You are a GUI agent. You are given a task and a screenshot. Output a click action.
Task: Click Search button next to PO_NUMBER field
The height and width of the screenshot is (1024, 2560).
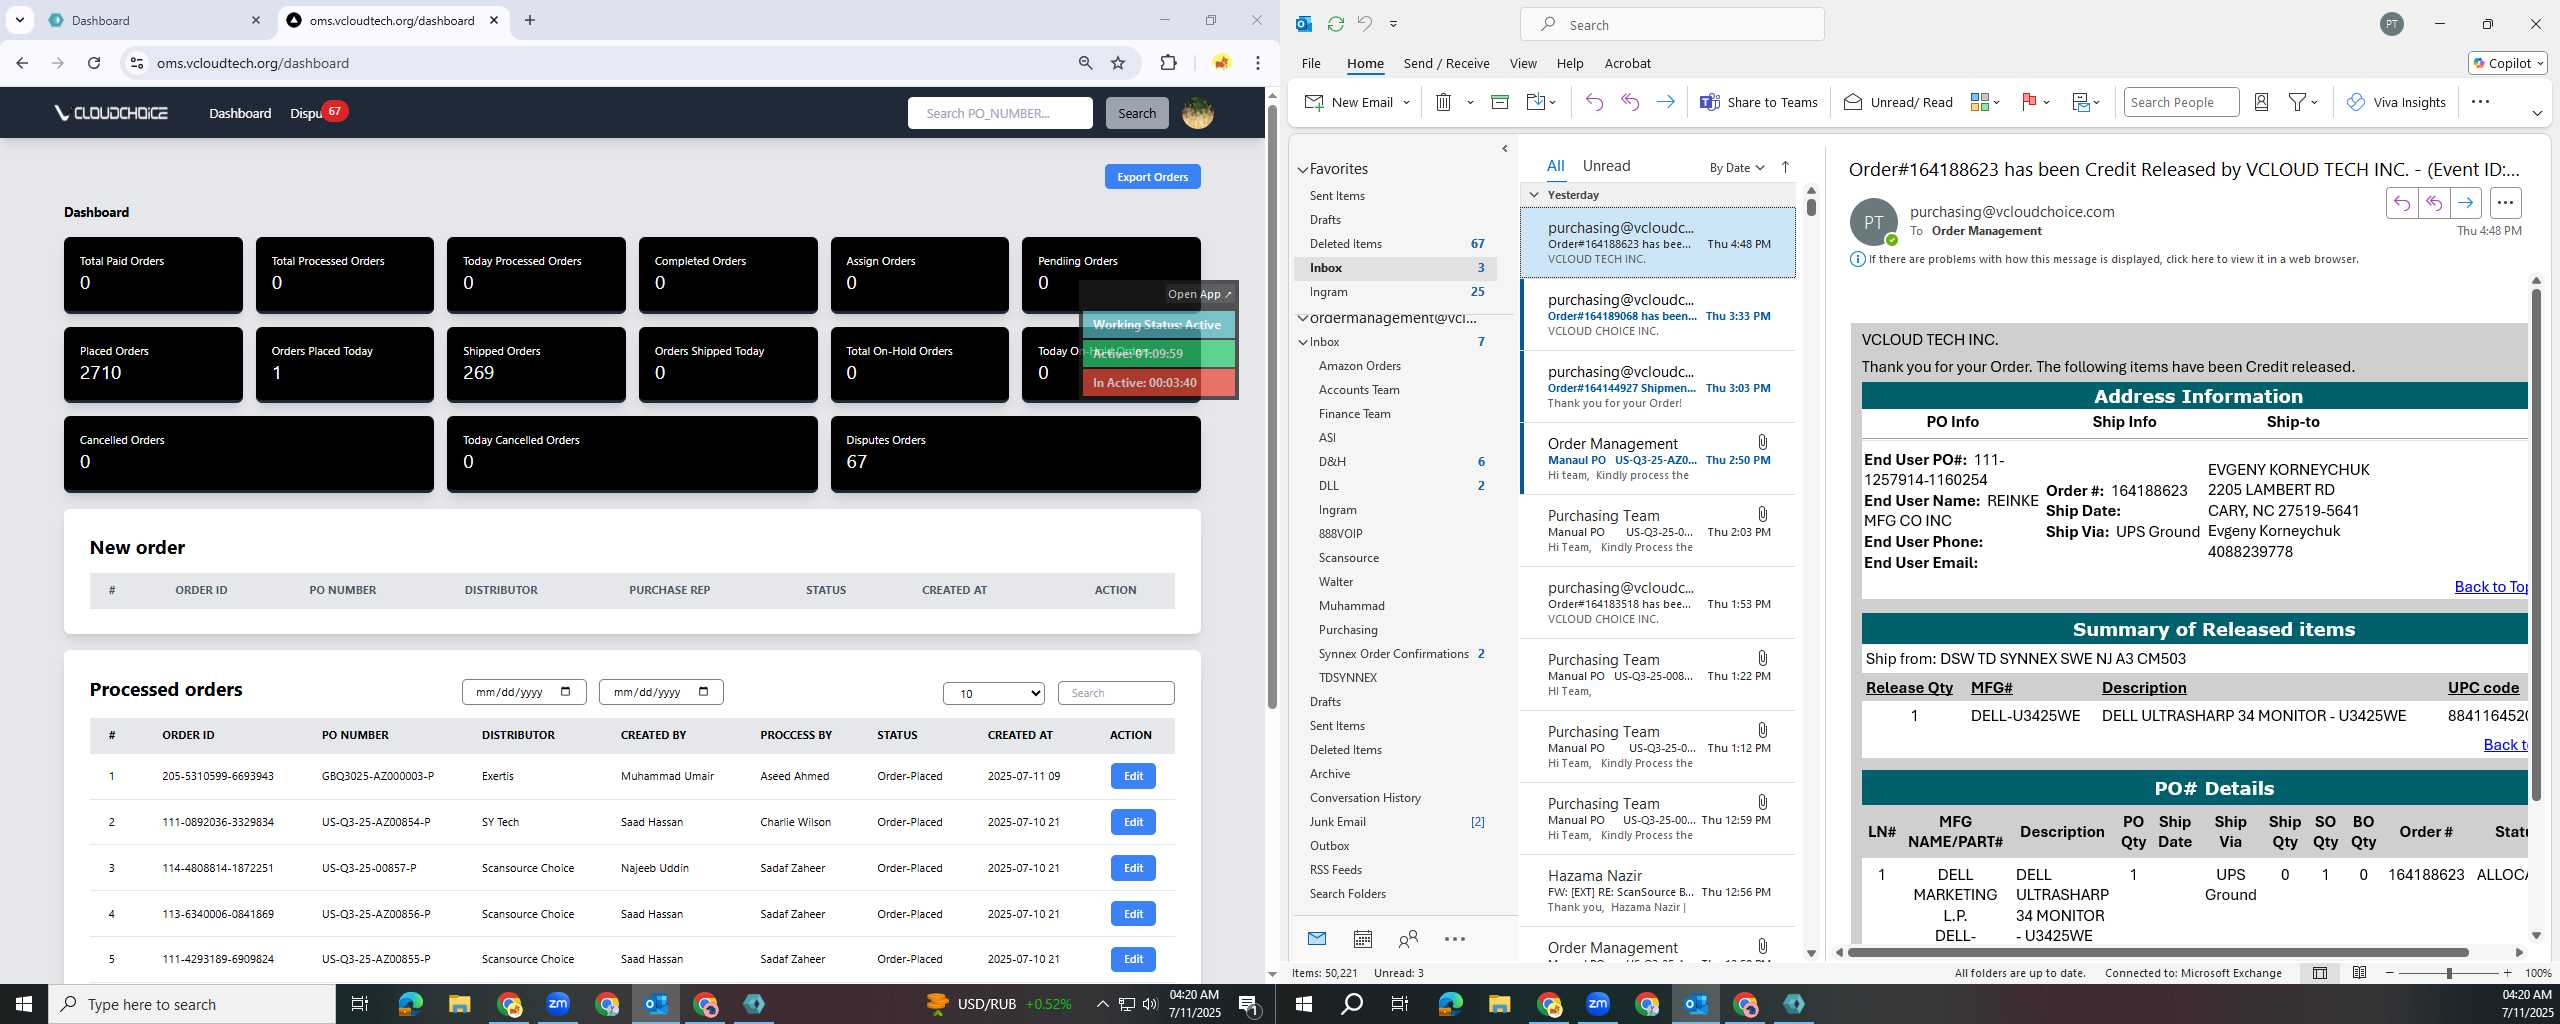[x=1136, y=113]
